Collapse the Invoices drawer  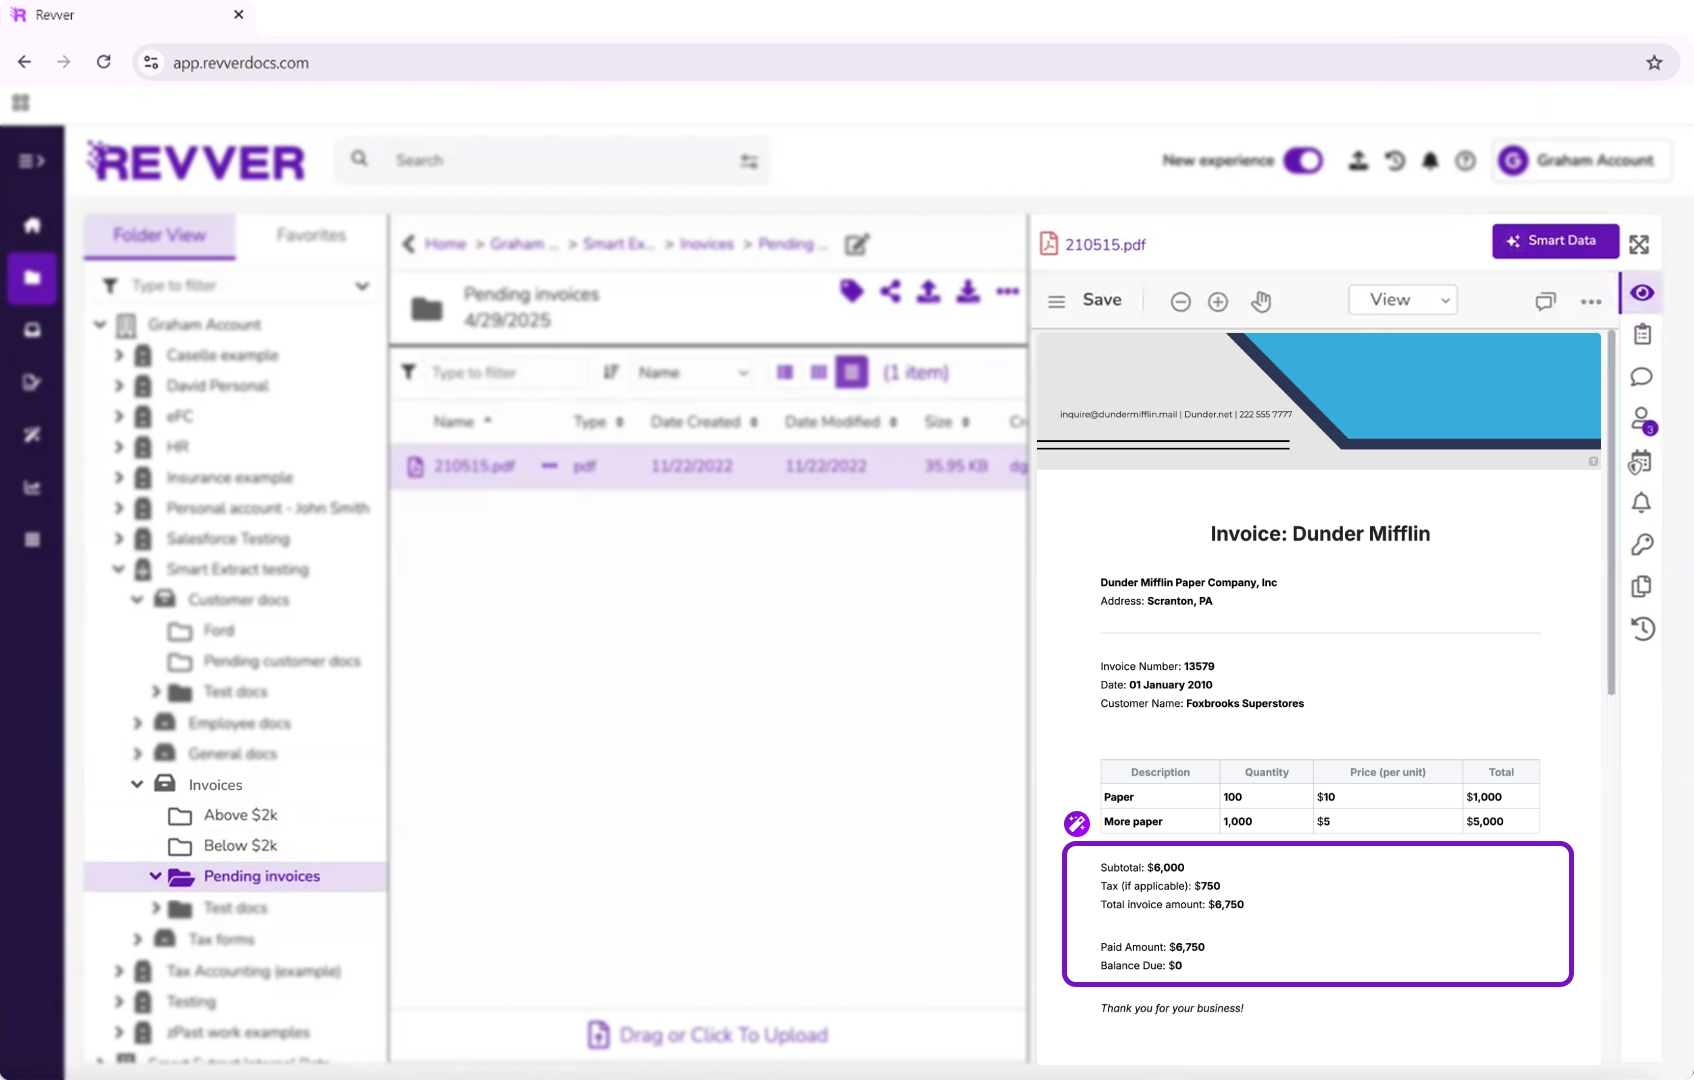[137, 784]
